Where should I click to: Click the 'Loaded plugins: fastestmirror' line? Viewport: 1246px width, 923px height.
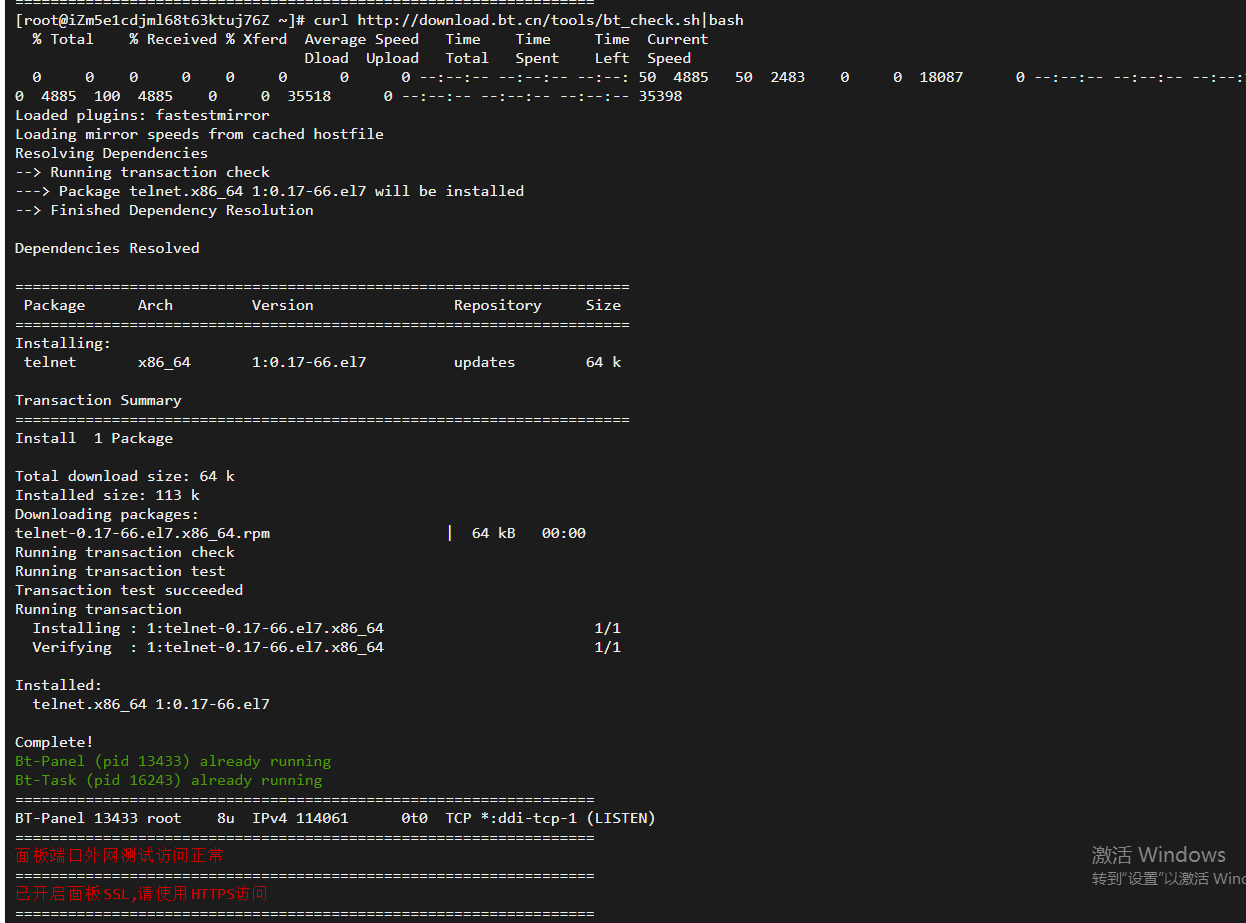pyautogui.click(x=142, y=115)
